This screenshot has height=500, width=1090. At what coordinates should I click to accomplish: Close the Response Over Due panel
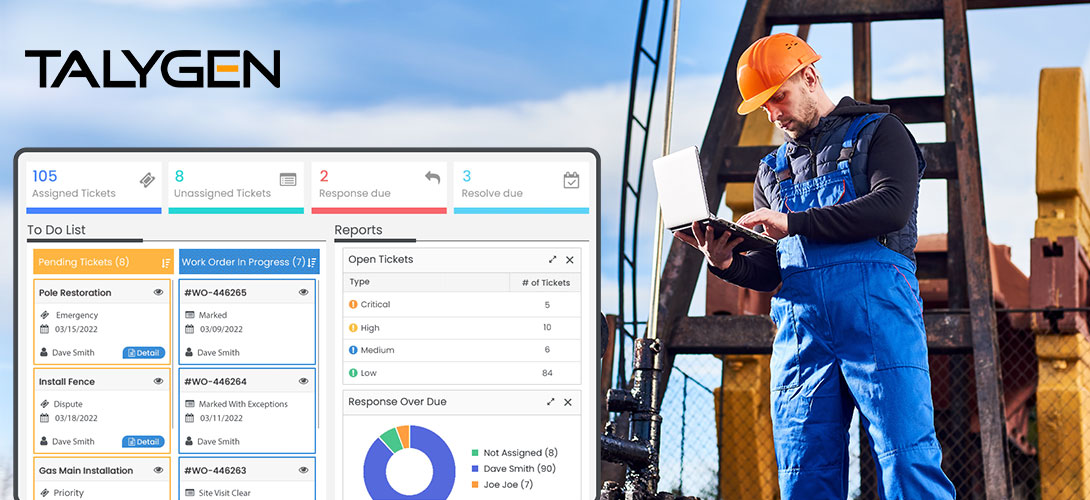coord(568,403)
